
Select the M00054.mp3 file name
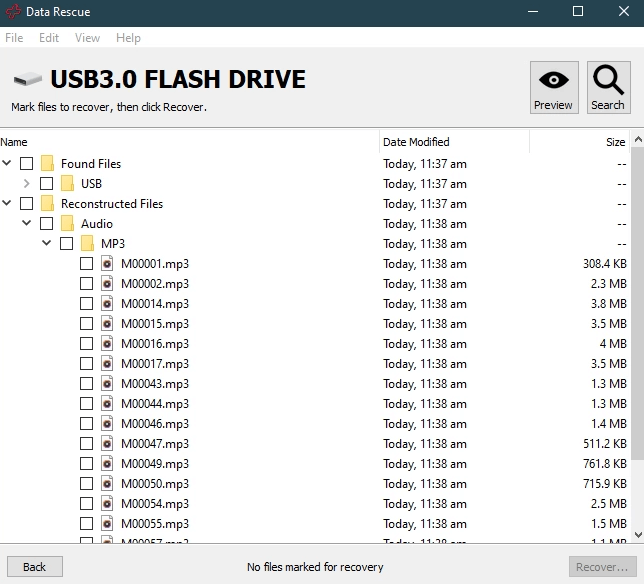point(155,504)
